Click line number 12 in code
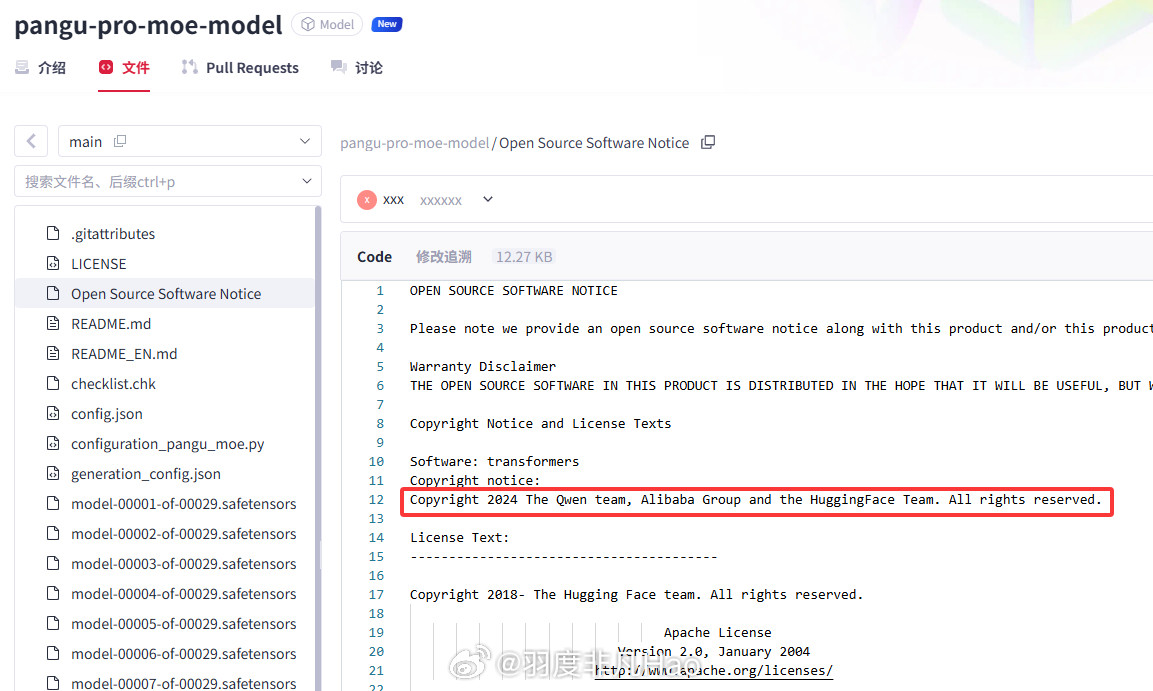Screen dimensions: 1153x691 coord(376,500)
